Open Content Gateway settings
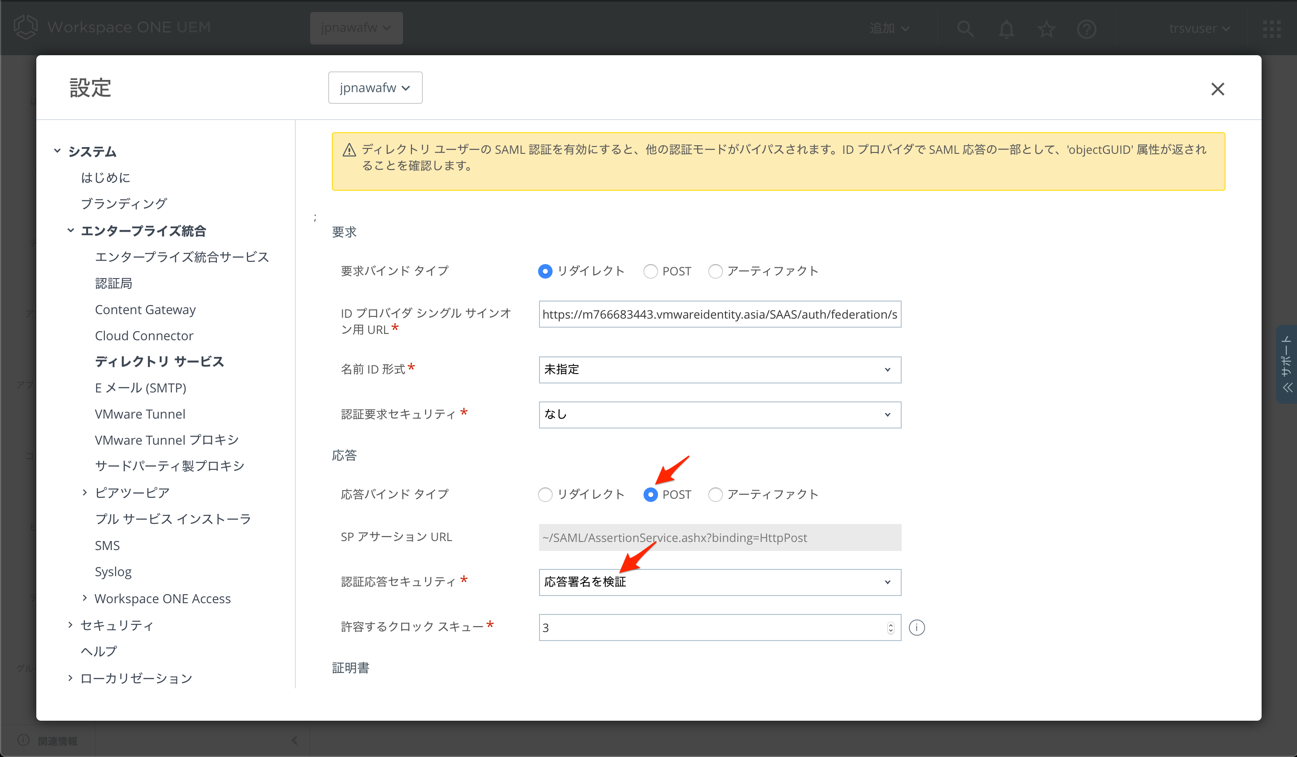 pyautogui.click(x=145, y=310)
